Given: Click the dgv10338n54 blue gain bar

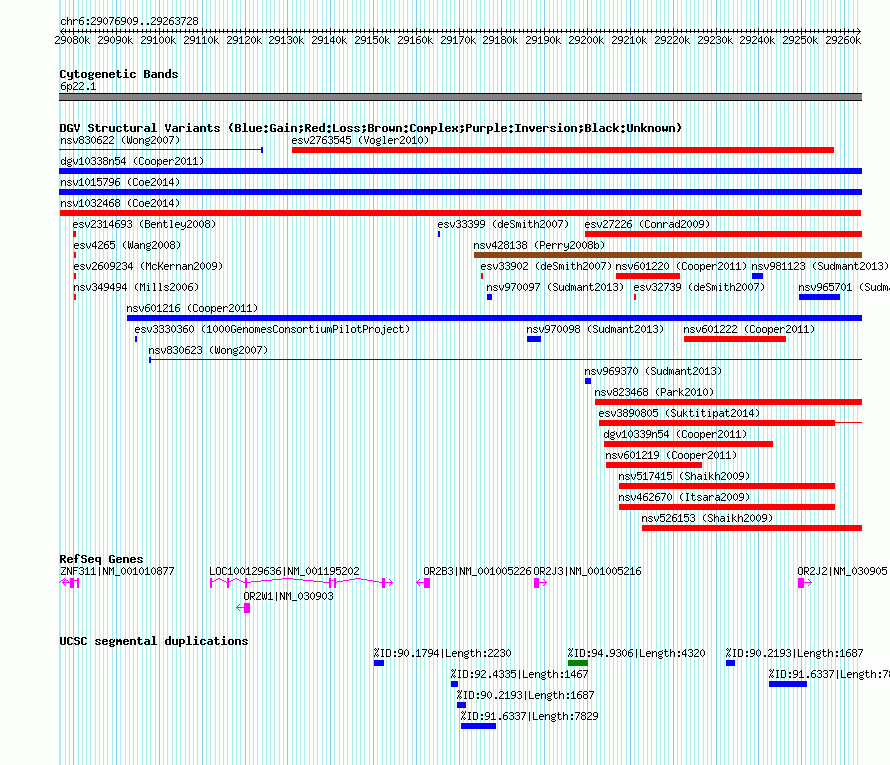Looking at the screenshot, I should pyautogui.click(x=460, y=171).
